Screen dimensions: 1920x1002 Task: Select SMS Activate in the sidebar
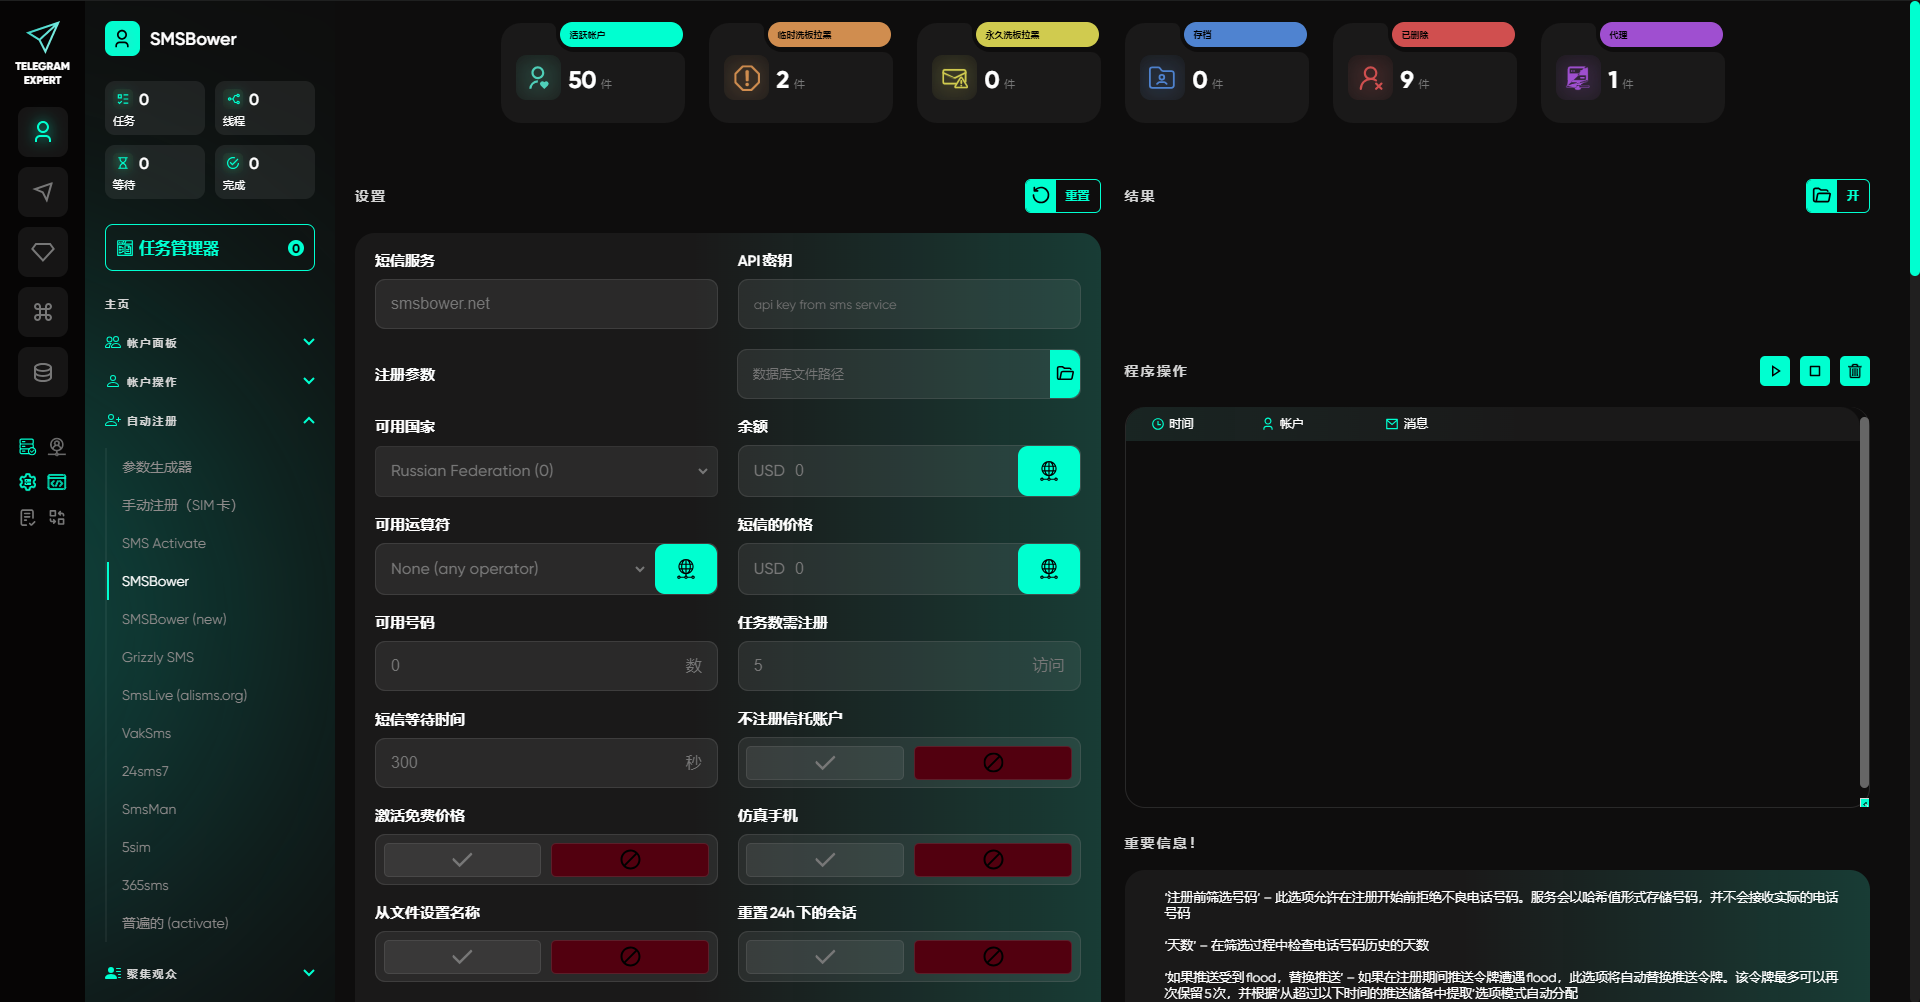[164, 543]
